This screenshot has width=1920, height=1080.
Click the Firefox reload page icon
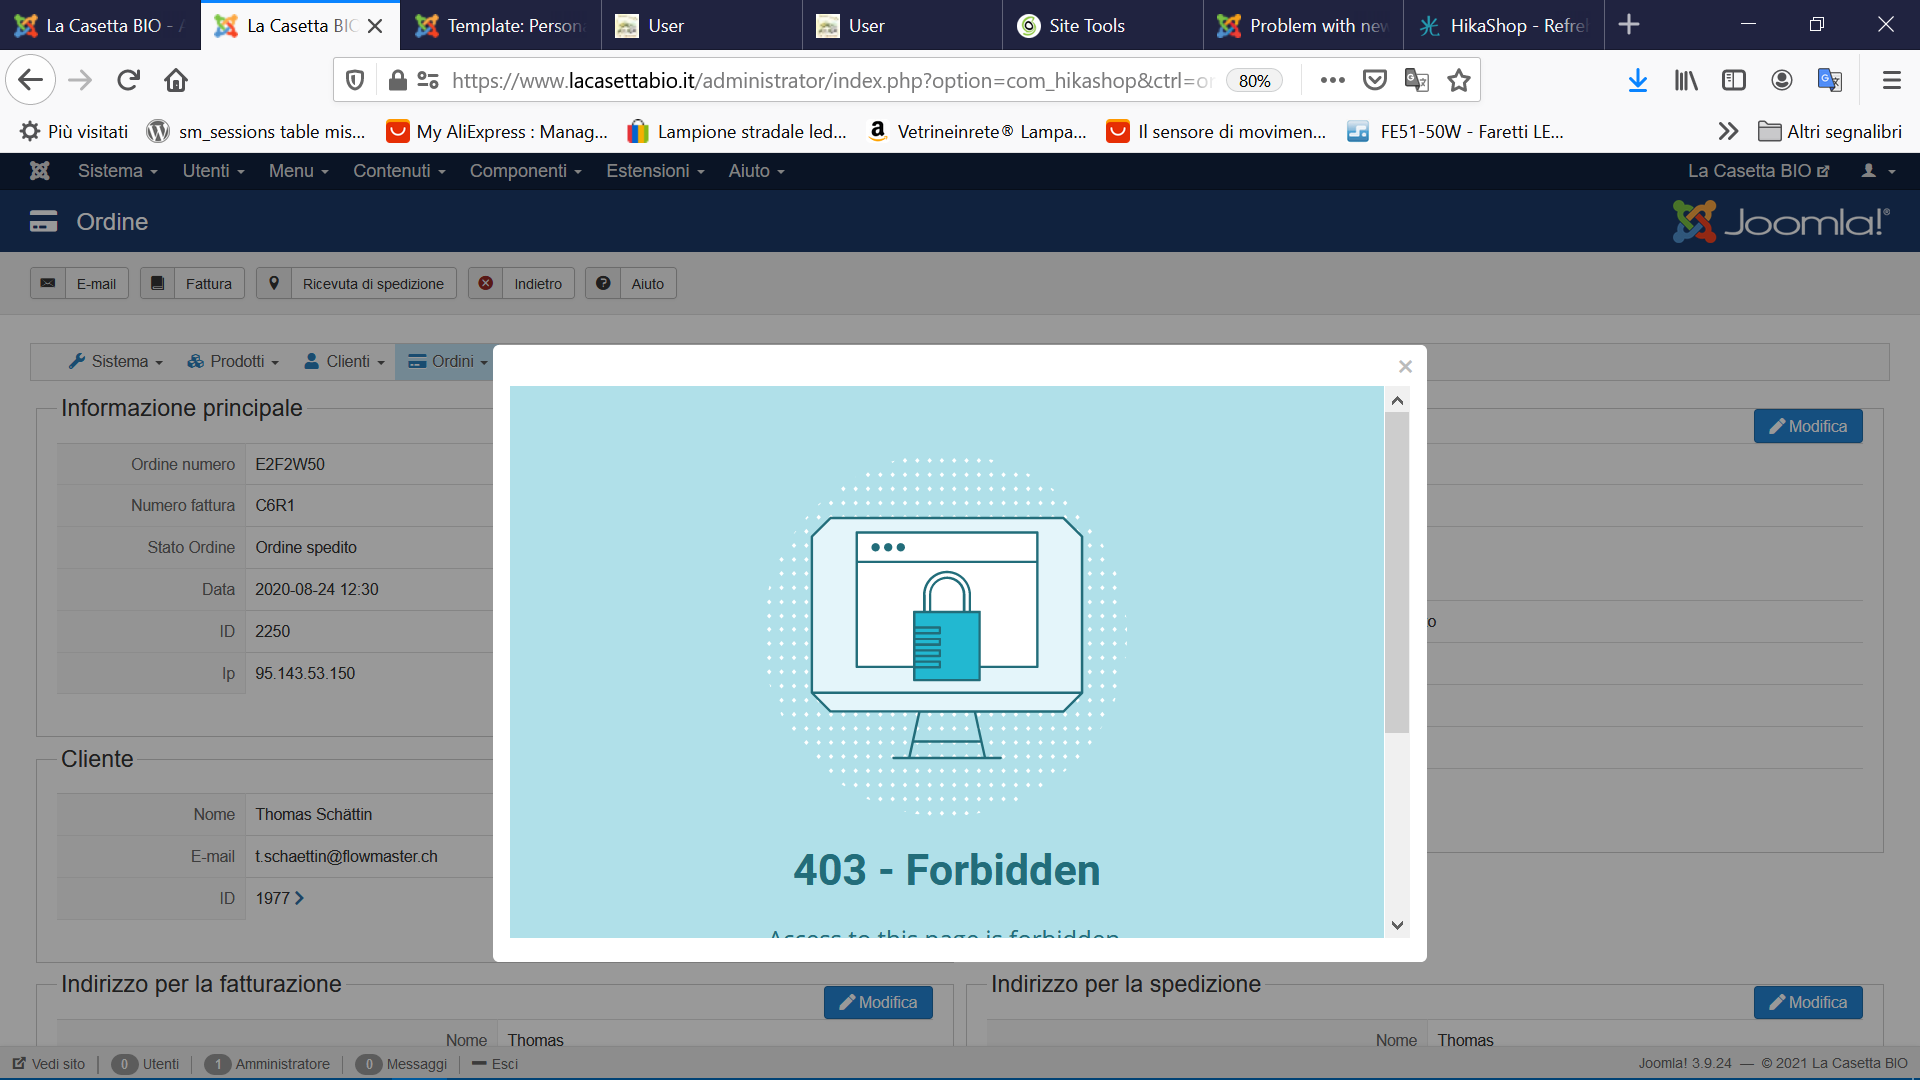coord(128,80)
